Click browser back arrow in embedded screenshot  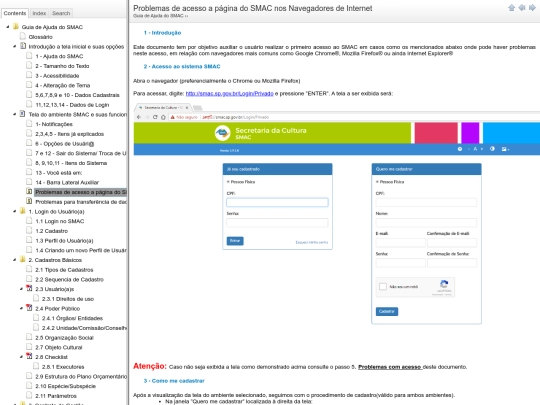(x=139, y=117)
